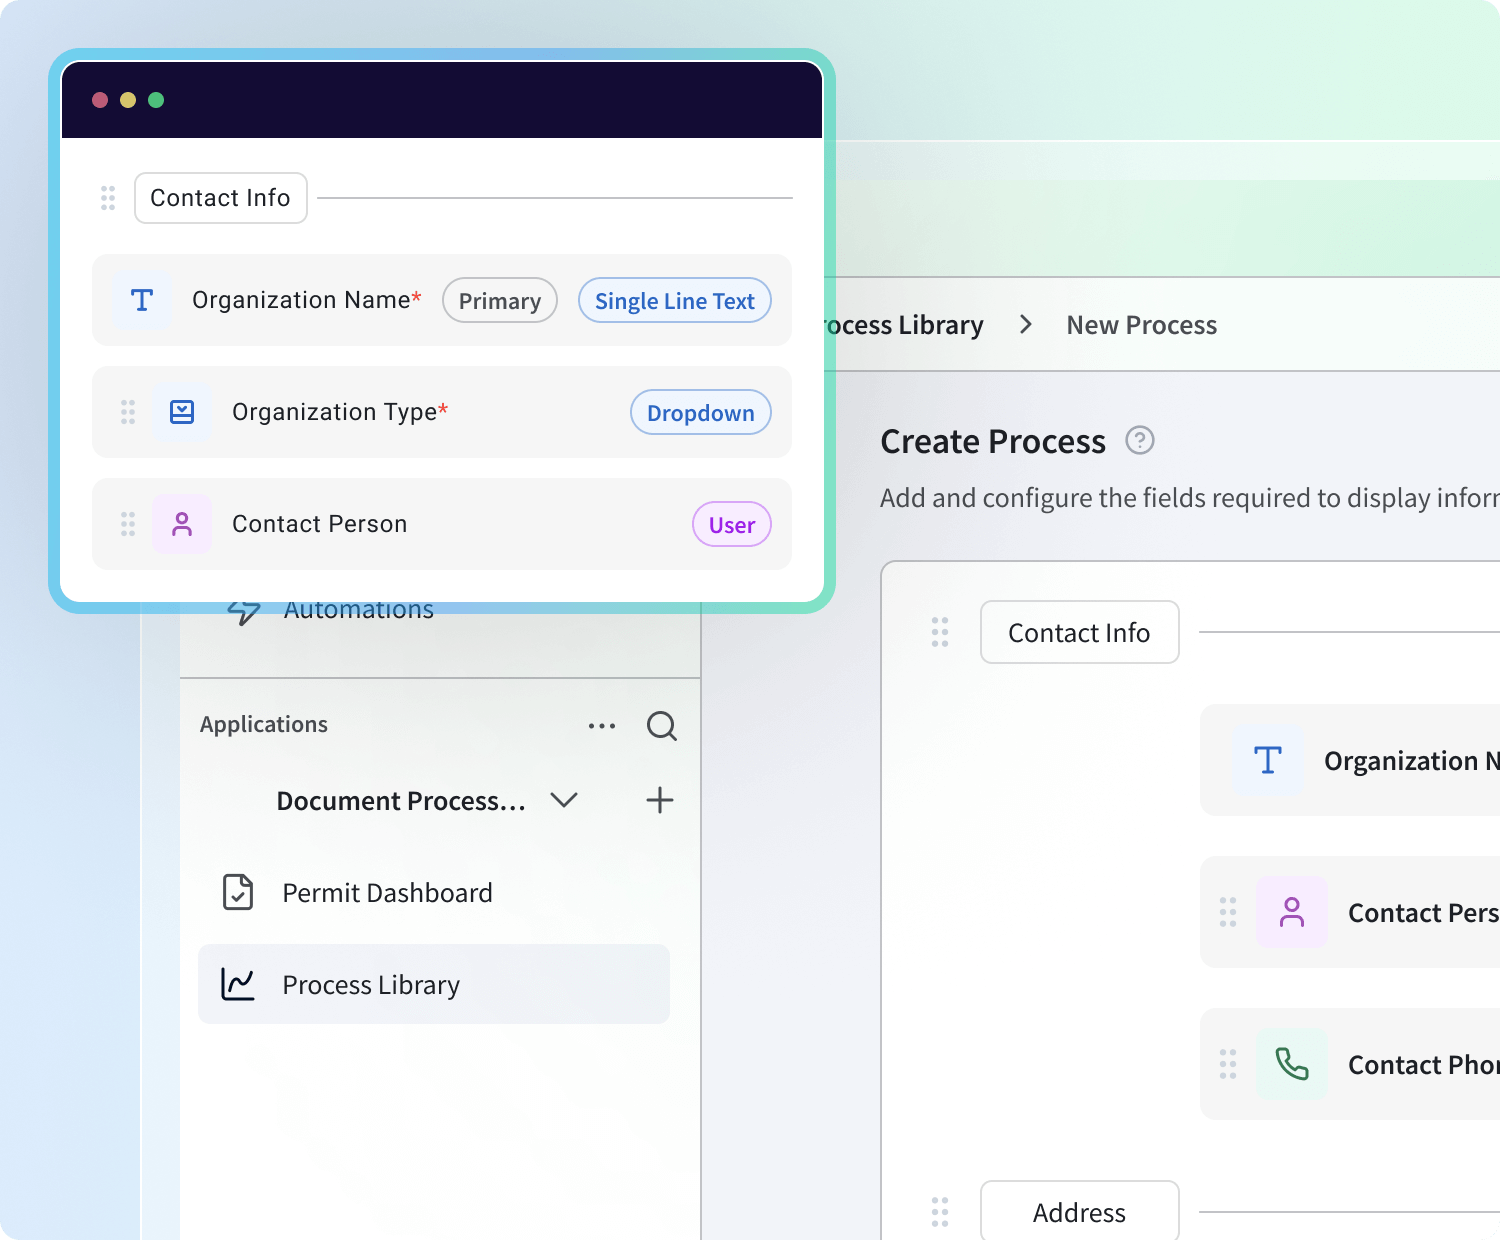
Task: Click the Automations lightning bolt icon
Action: 244,611
